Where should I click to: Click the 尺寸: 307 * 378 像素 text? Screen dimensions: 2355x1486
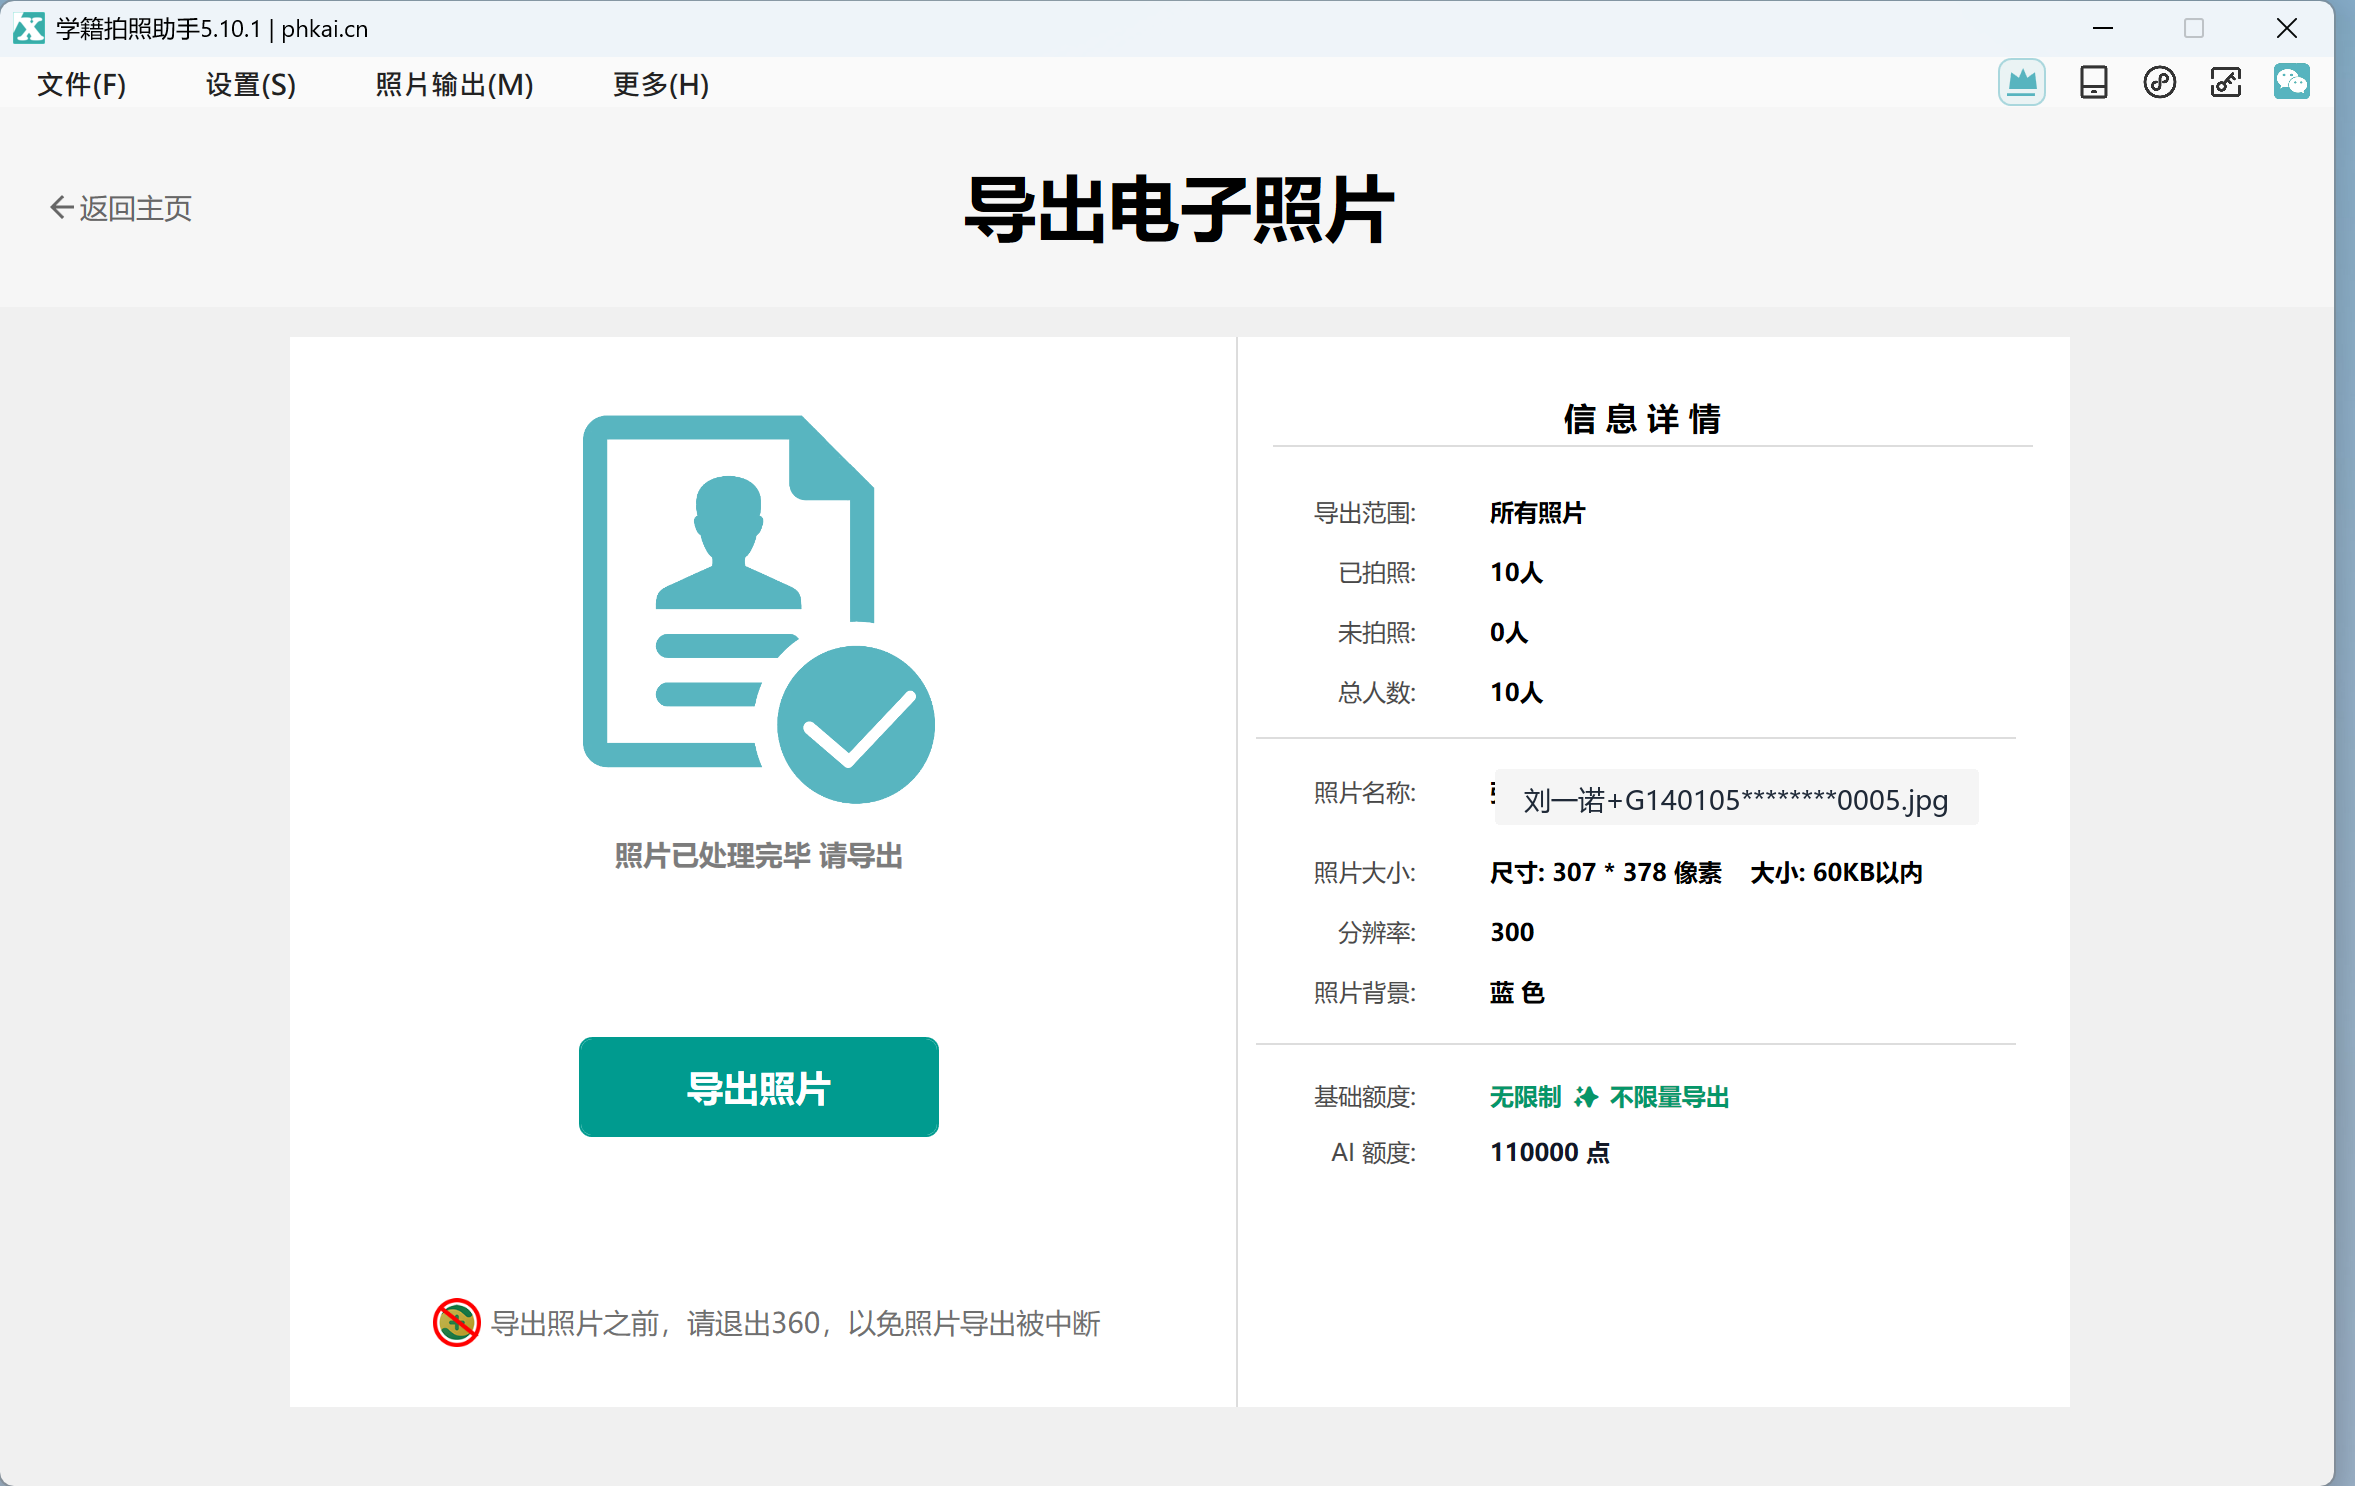coord(1605,872)
